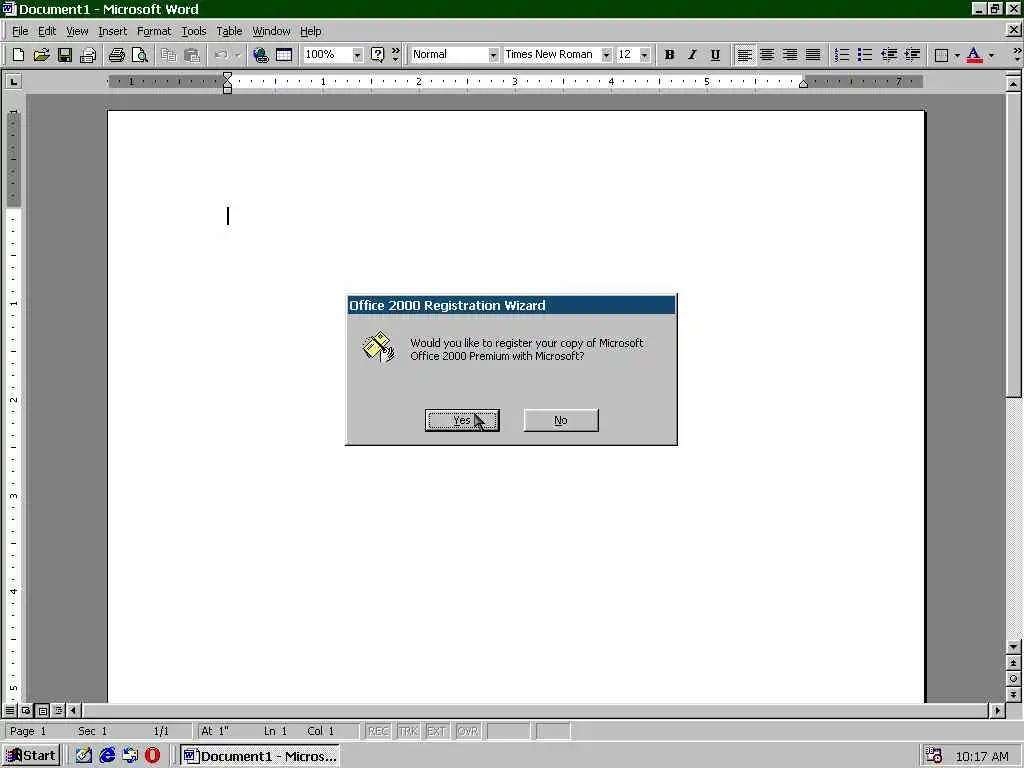Image resolution: width=1024 pixels, height=768 pixels.
Task: Go to previous page double-arrow button
Action: click(1013, 663)
